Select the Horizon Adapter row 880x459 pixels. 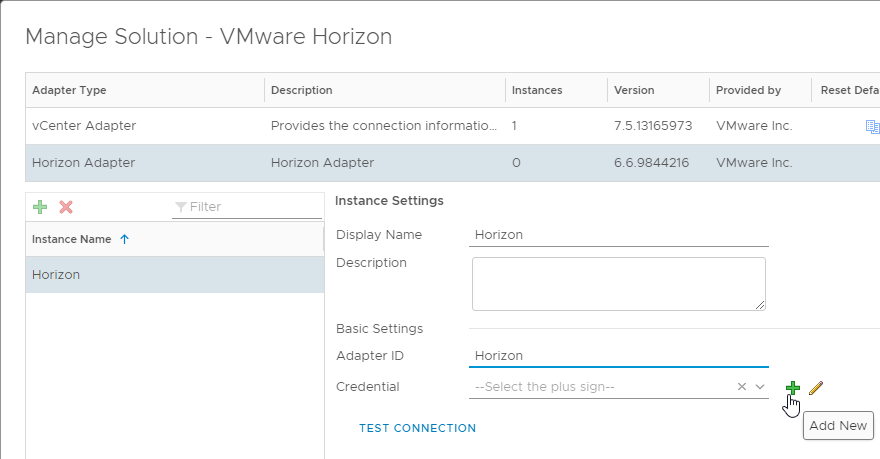tap(452, 163)
